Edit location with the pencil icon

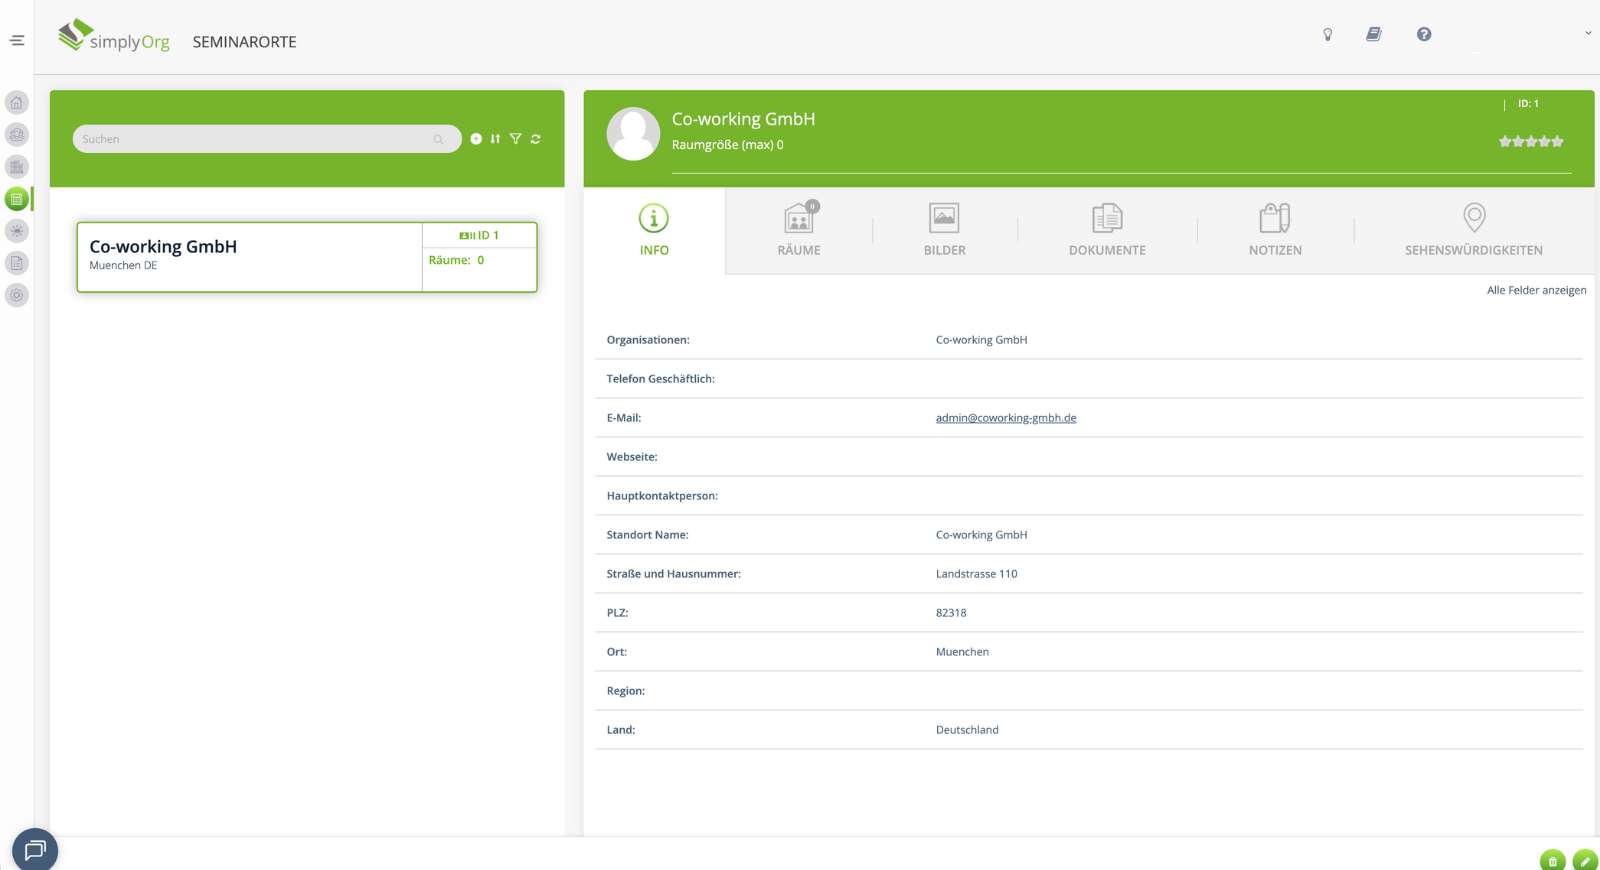pyautogui.click(x=1584, y=860)
